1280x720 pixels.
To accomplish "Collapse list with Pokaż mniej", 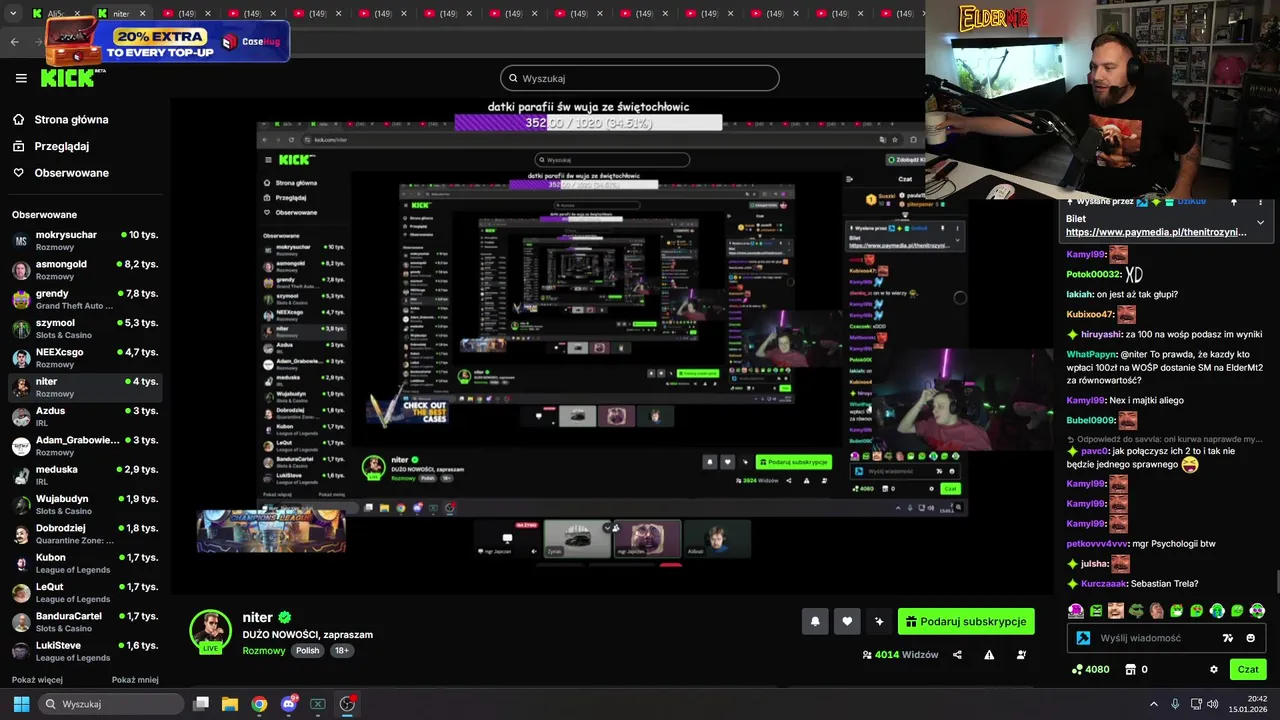I will click(135, 679).
